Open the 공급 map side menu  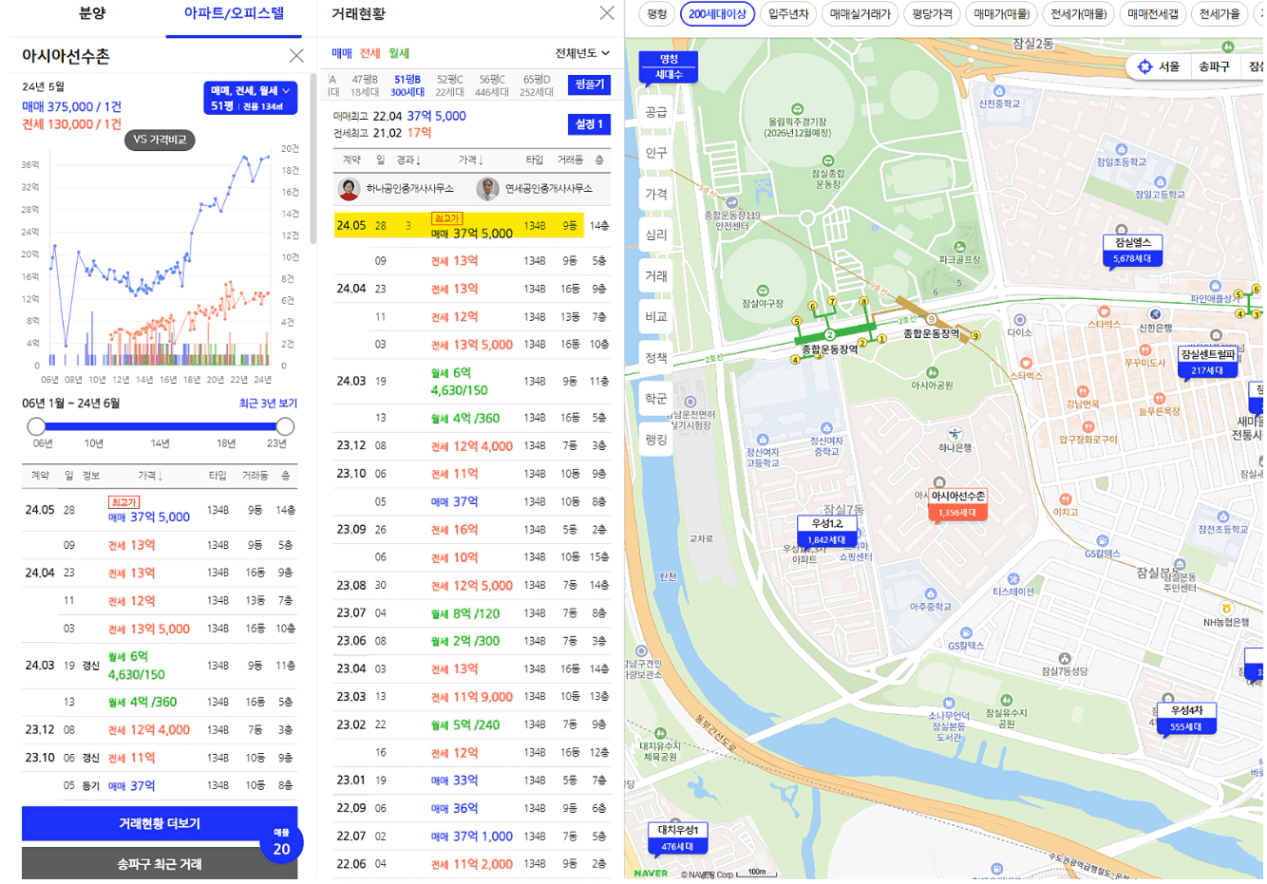click(656, 112)
